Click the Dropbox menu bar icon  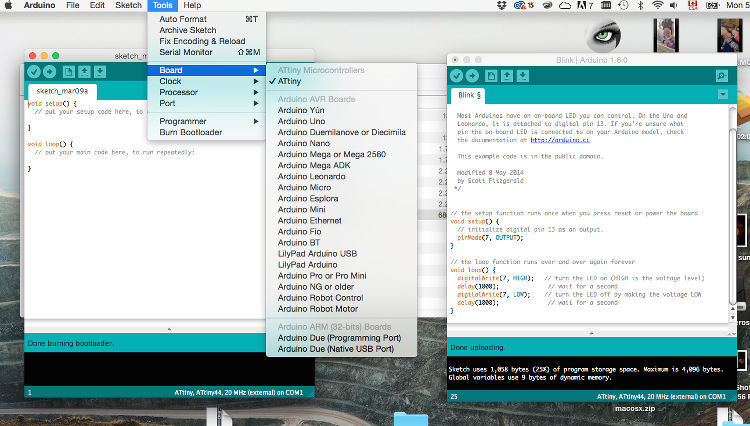tap(502, 5)
